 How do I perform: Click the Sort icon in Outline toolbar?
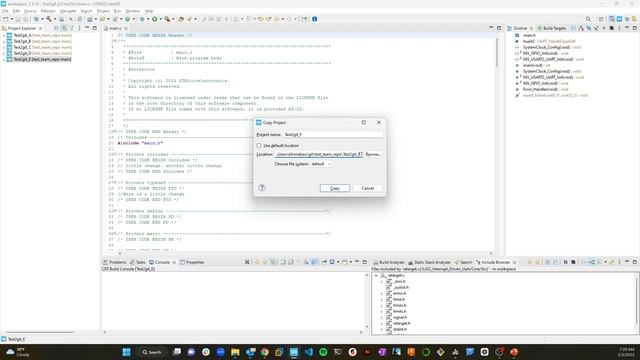581,28
